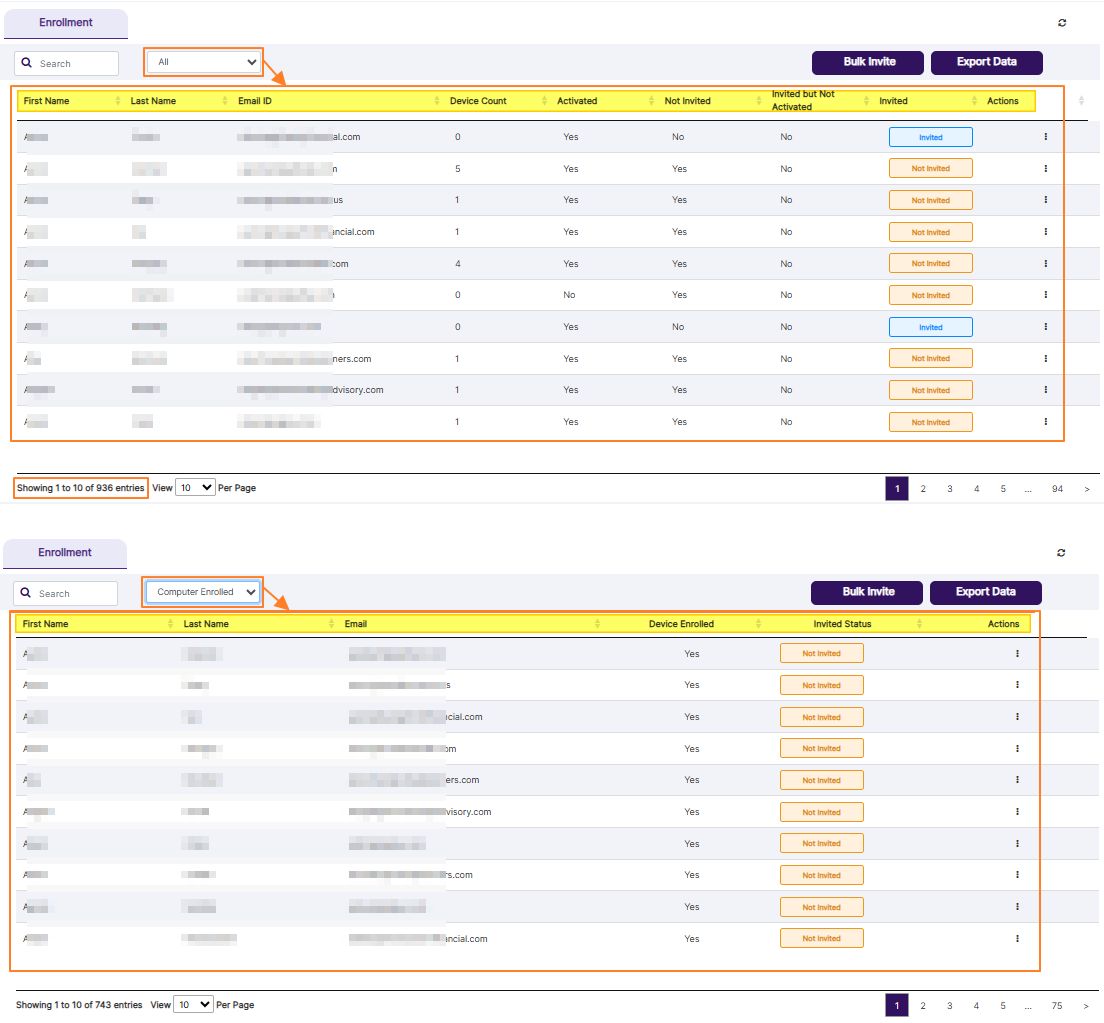This screenshot has height=1023, width=1104.
Task: Open the All filter dropdown
Action: 203,61
